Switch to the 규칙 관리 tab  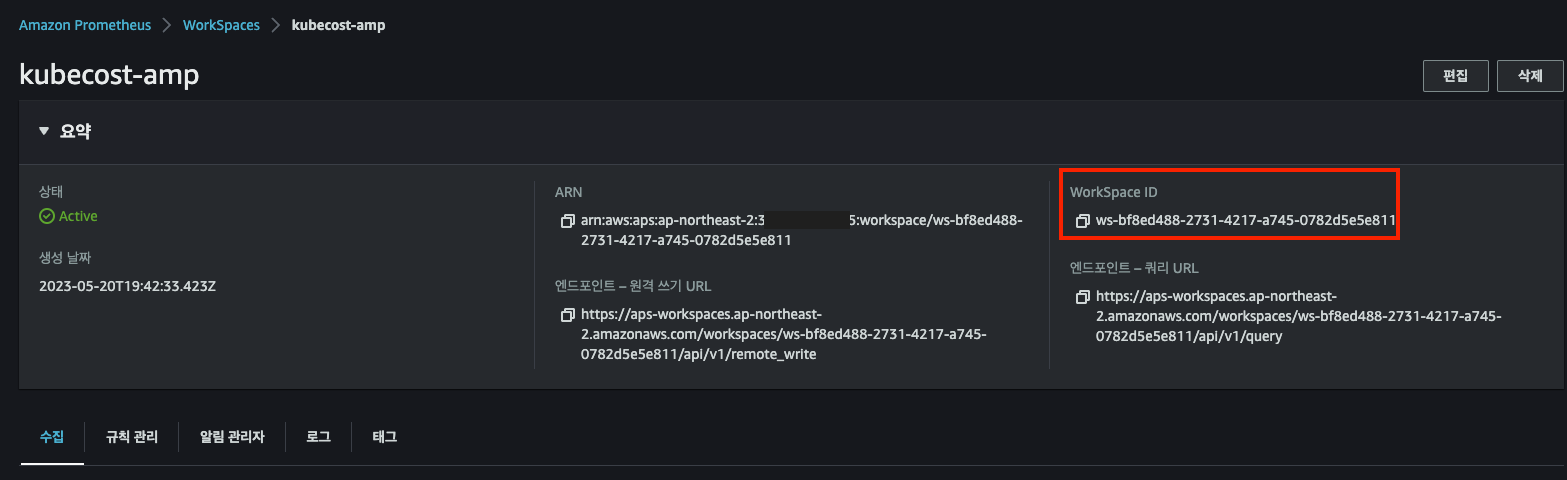click(132, 437)
